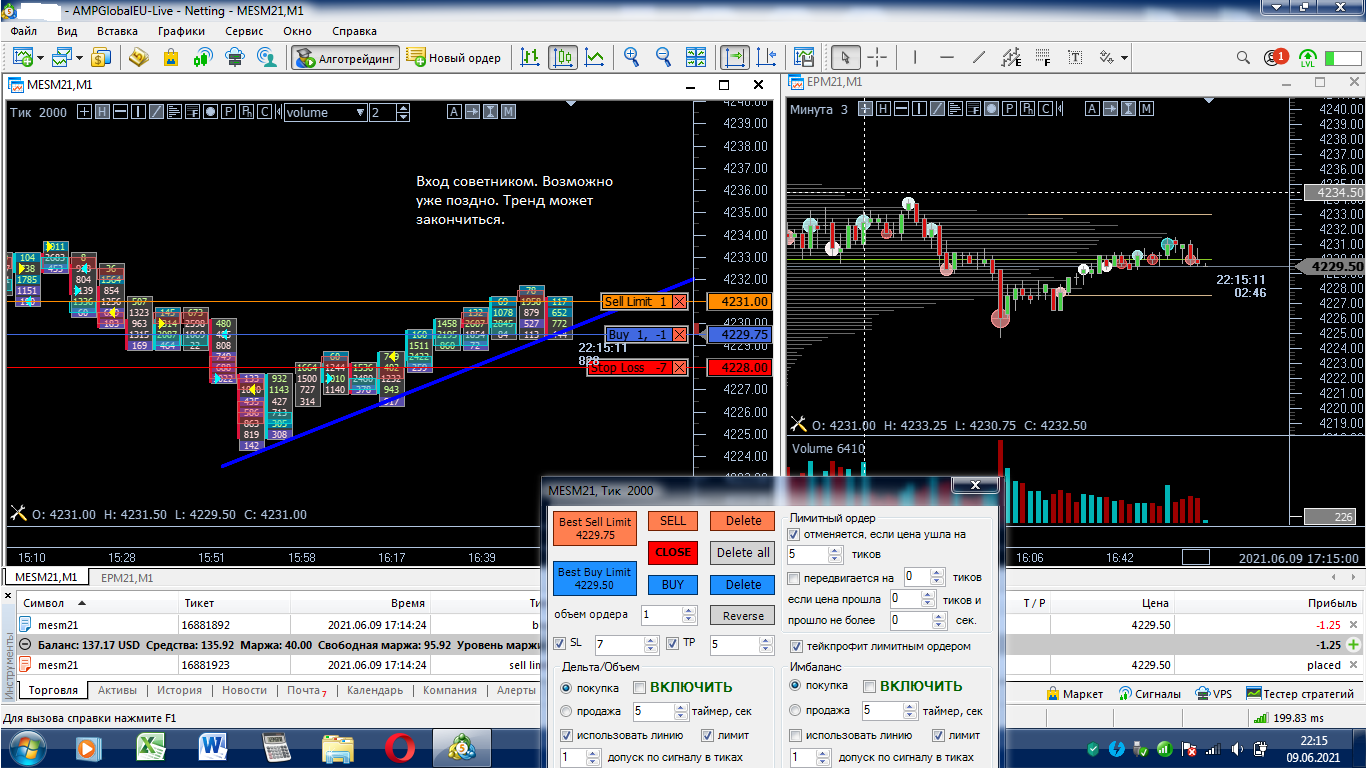Check the 'передвигается на' checkbox
The height and width of the screenshot is (768, 1366).
[794, 578]
